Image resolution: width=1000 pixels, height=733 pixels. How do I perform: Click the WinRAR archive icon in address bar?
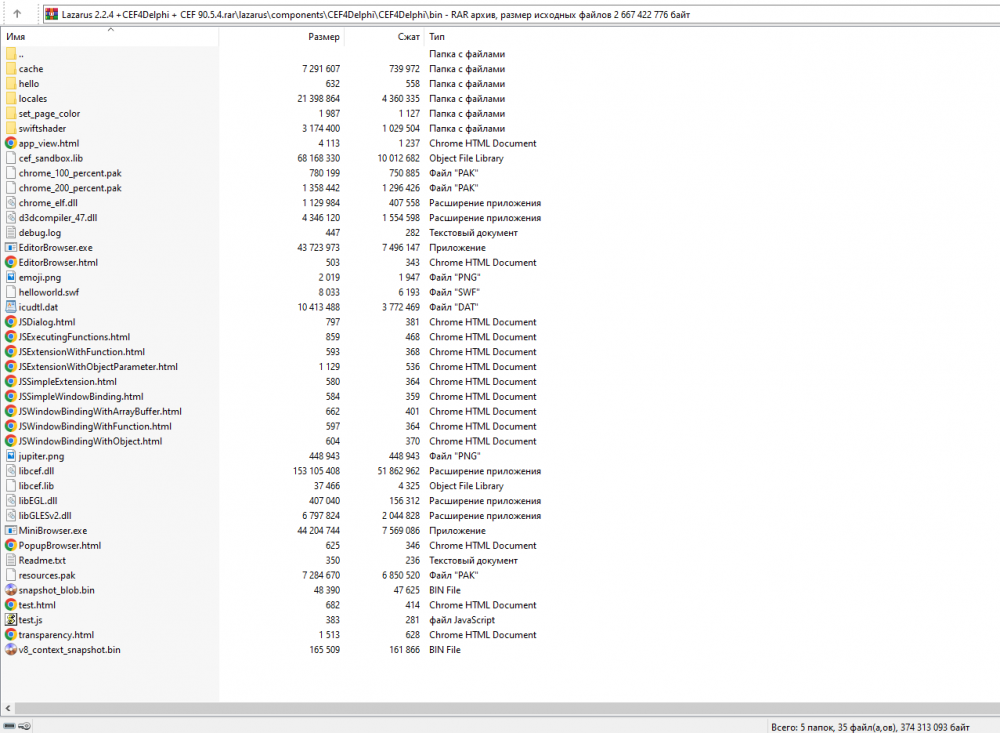(x=52, y=14)
